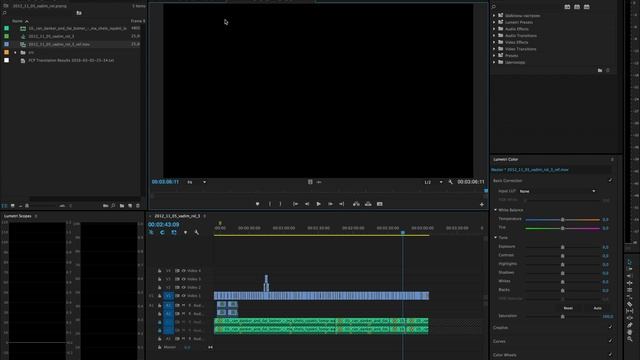This screenshot has width=640, height=360.
Task: Click Mark Out in Program monitor
Action: point(280,204)
